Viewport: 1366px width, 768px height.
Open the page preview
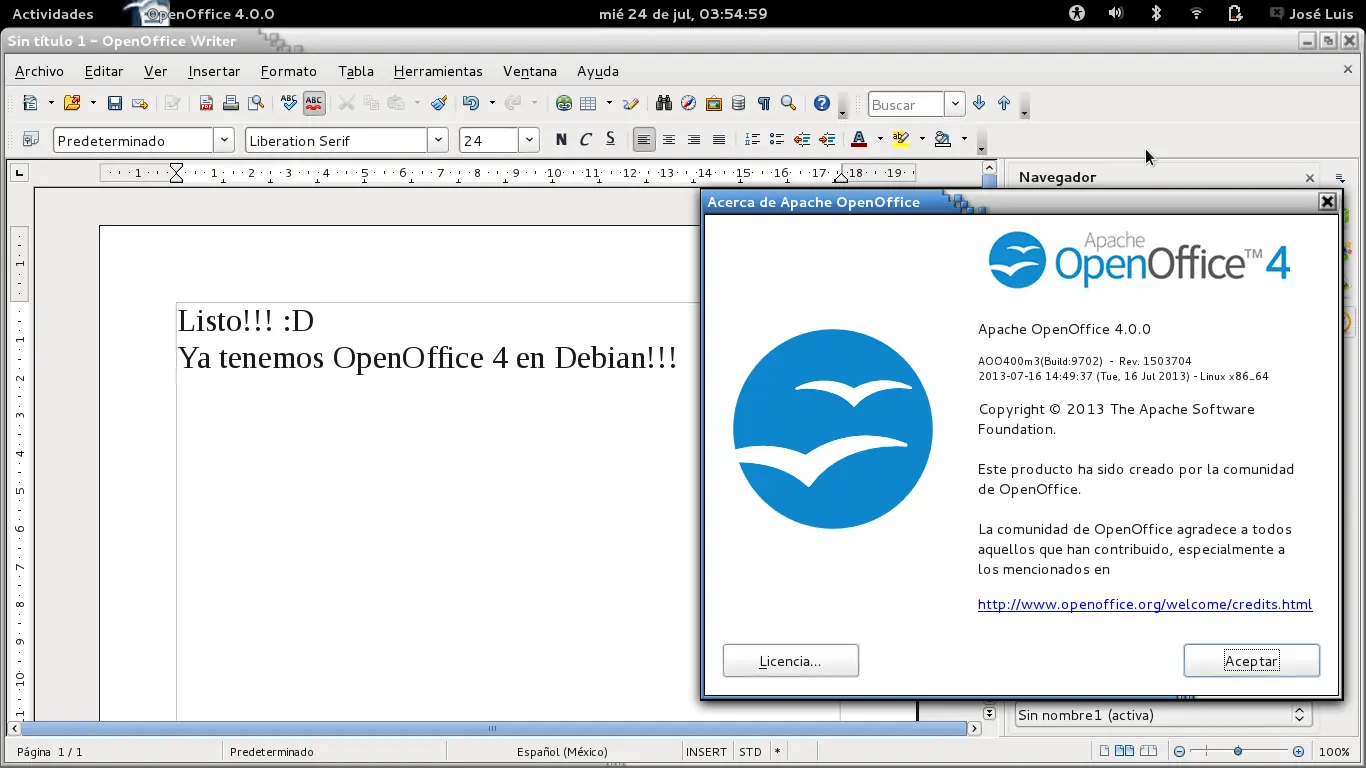coord(257,103)
